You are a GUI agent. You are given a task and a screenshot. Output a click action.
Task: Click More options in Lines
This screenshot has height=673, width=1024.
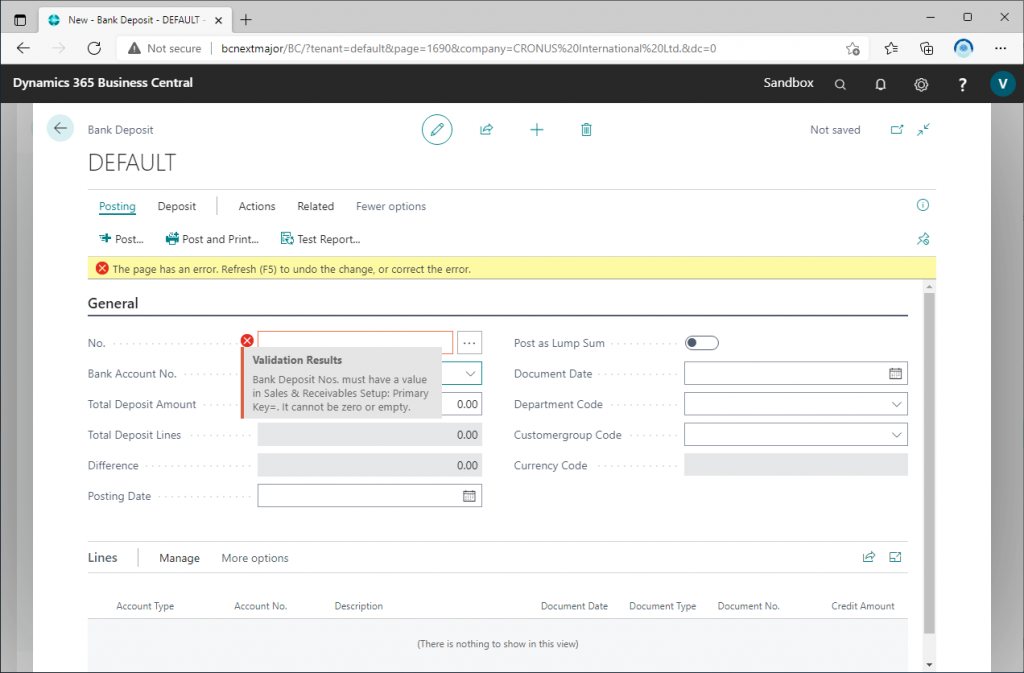pos(255,558)
